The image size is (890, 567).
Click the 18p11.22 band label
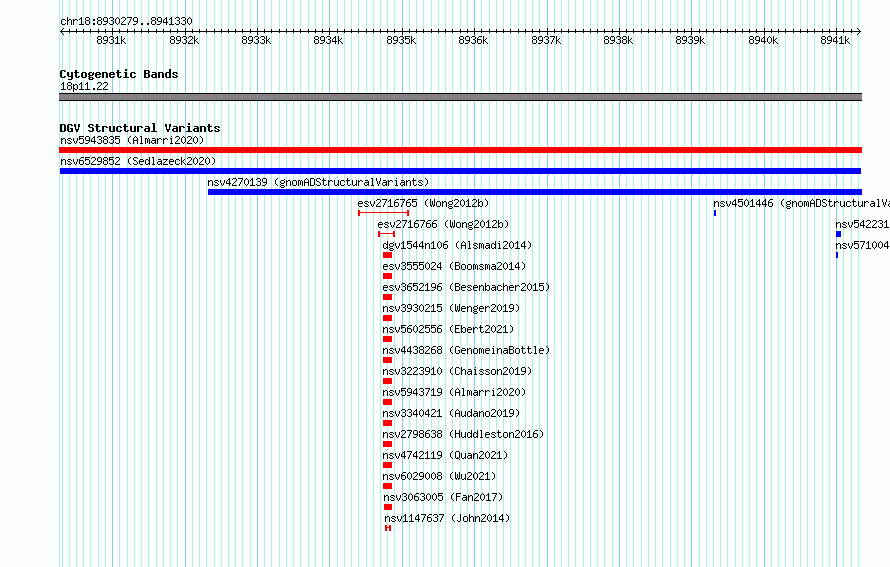(x=84, y=86)
